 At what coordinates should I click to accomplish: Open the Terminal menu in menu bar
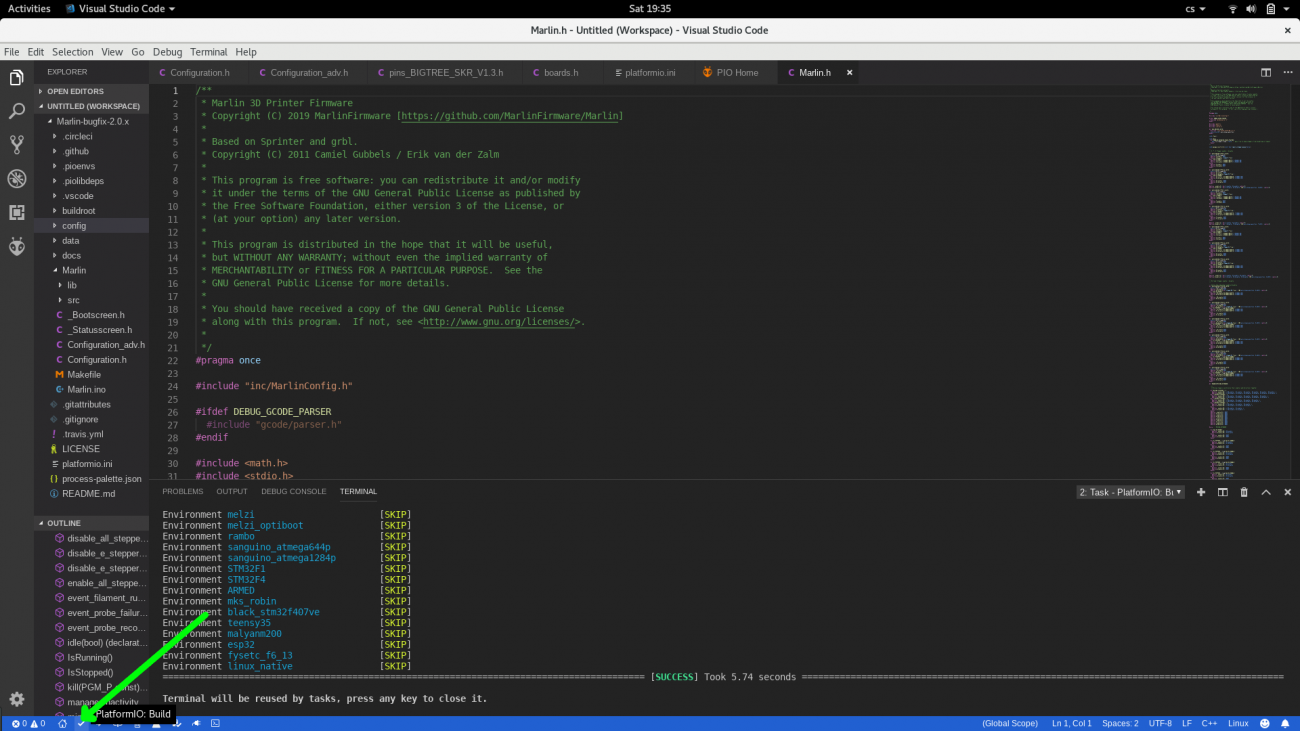[x=208, y=52]
